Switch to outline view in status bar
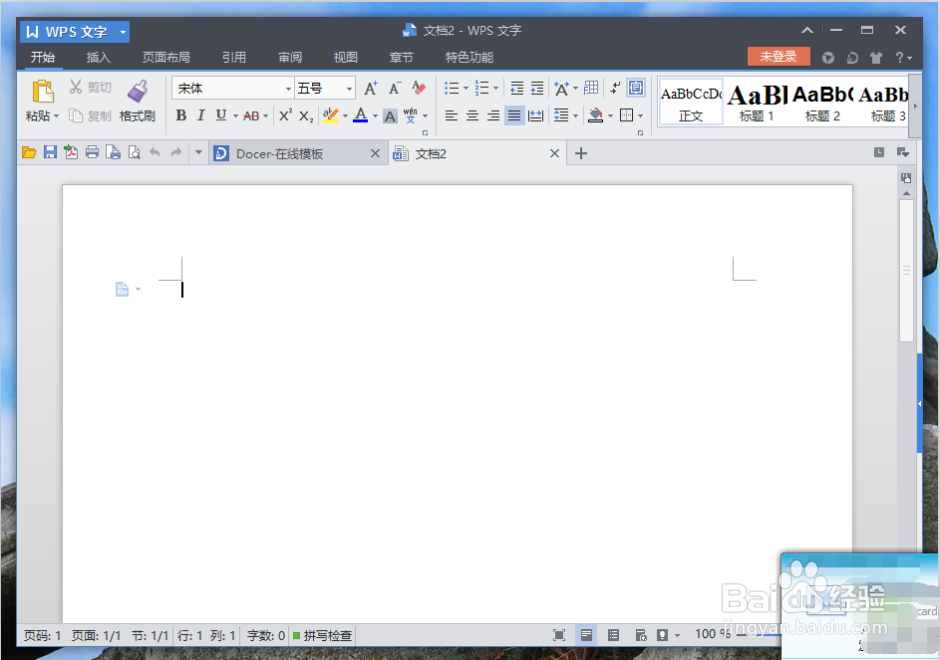Screen dimensions: 940x660 (x=613, y=635)
